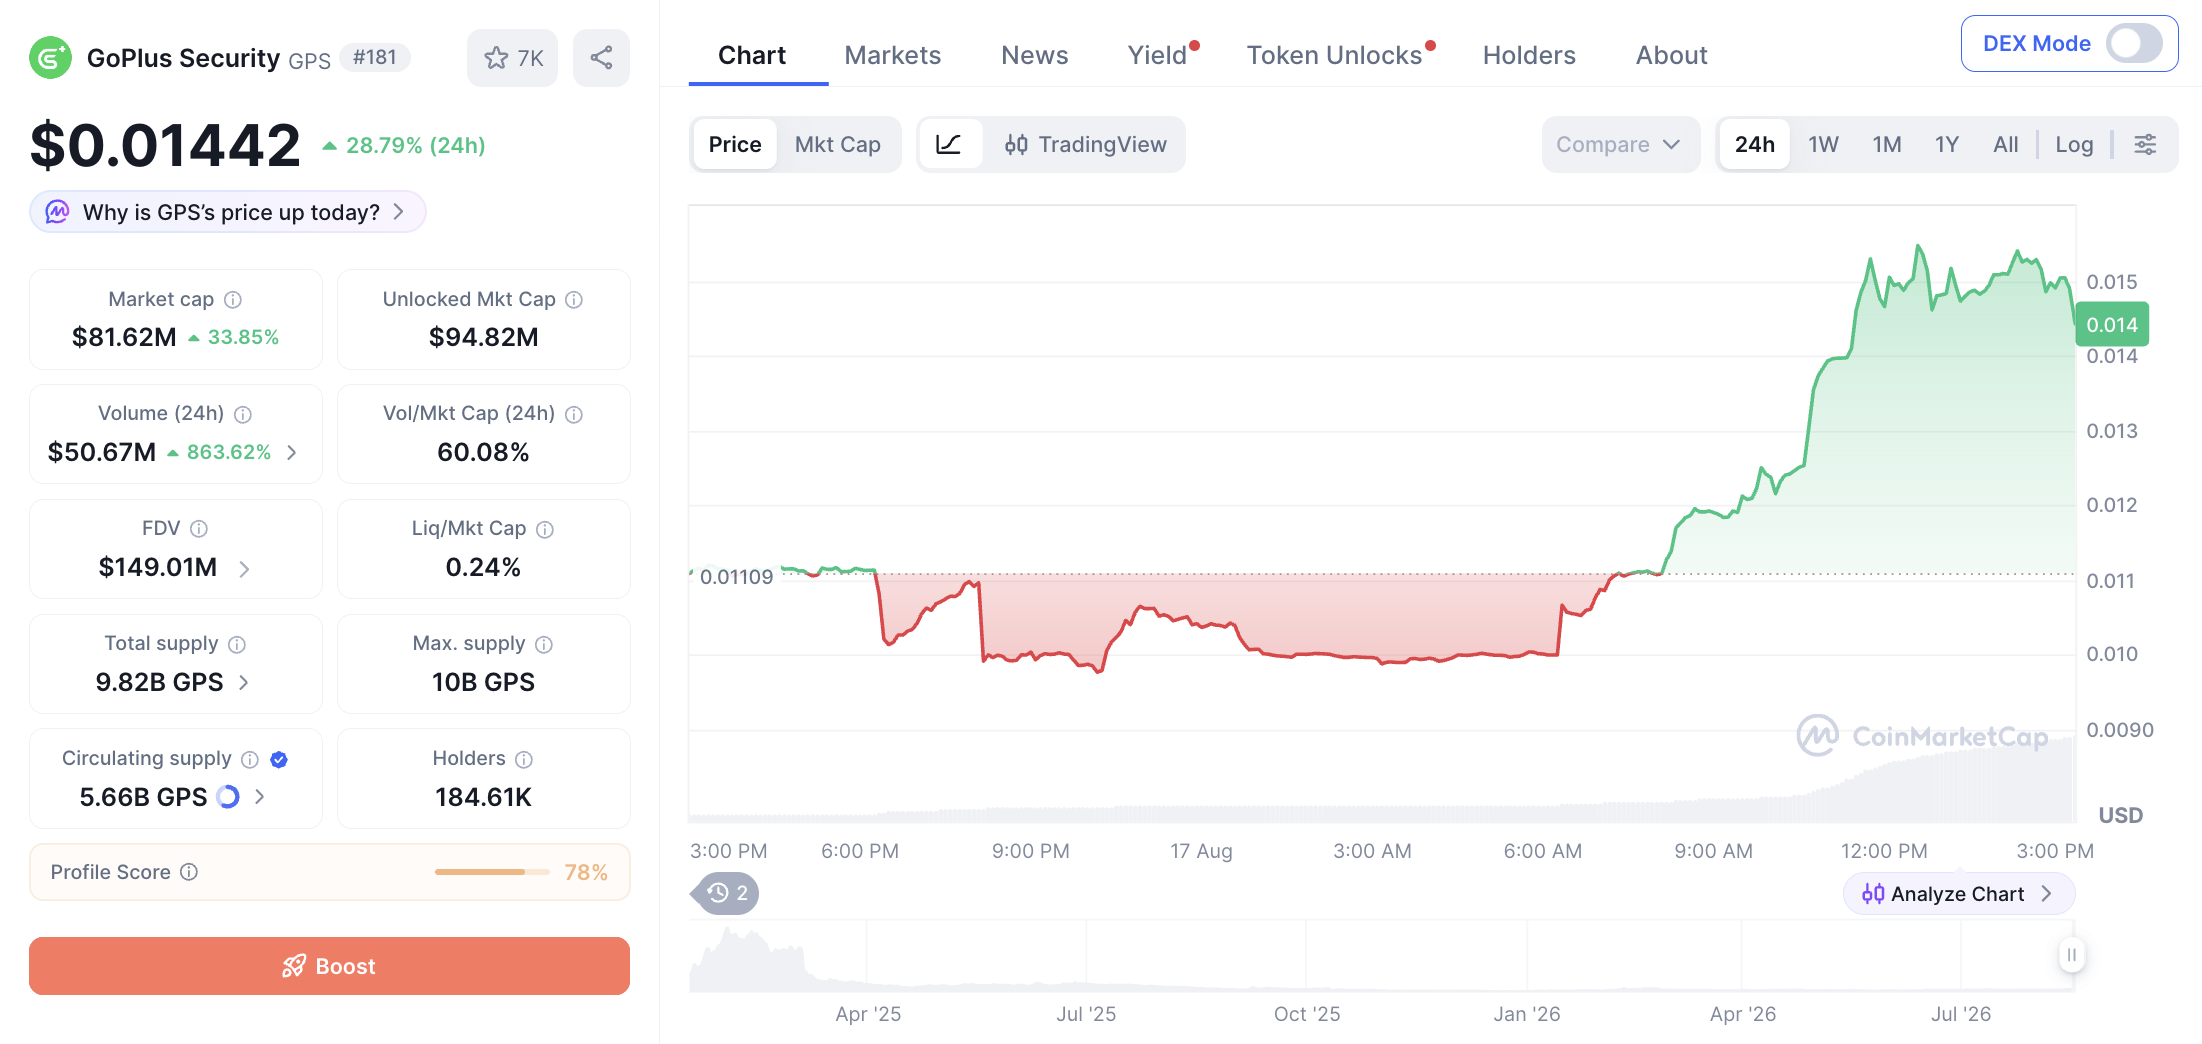Click the orange Boost button
Image resolution: width=2202 pixels, height=1044 pixels.
pyautogui.click(x=329, y=966)
